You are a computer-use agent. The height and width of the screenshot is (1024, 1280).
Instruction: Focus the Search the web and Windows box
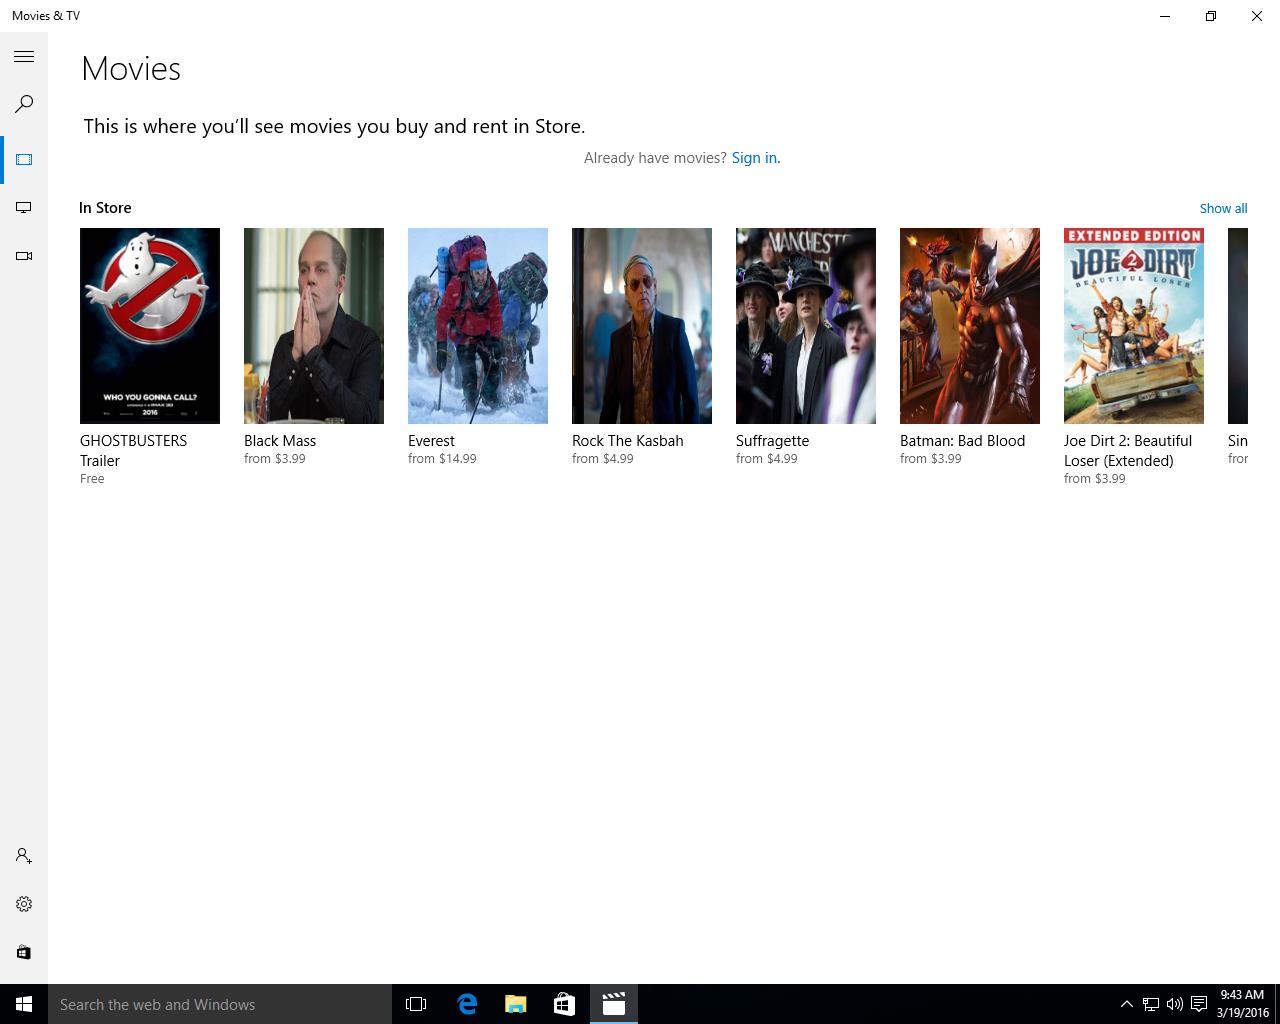coord(220,1004)
